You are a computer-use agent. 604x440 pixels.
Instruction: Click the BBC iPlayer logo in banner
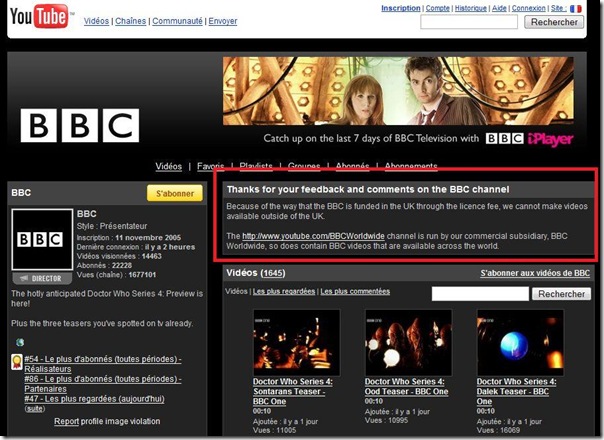coord(530,139)
